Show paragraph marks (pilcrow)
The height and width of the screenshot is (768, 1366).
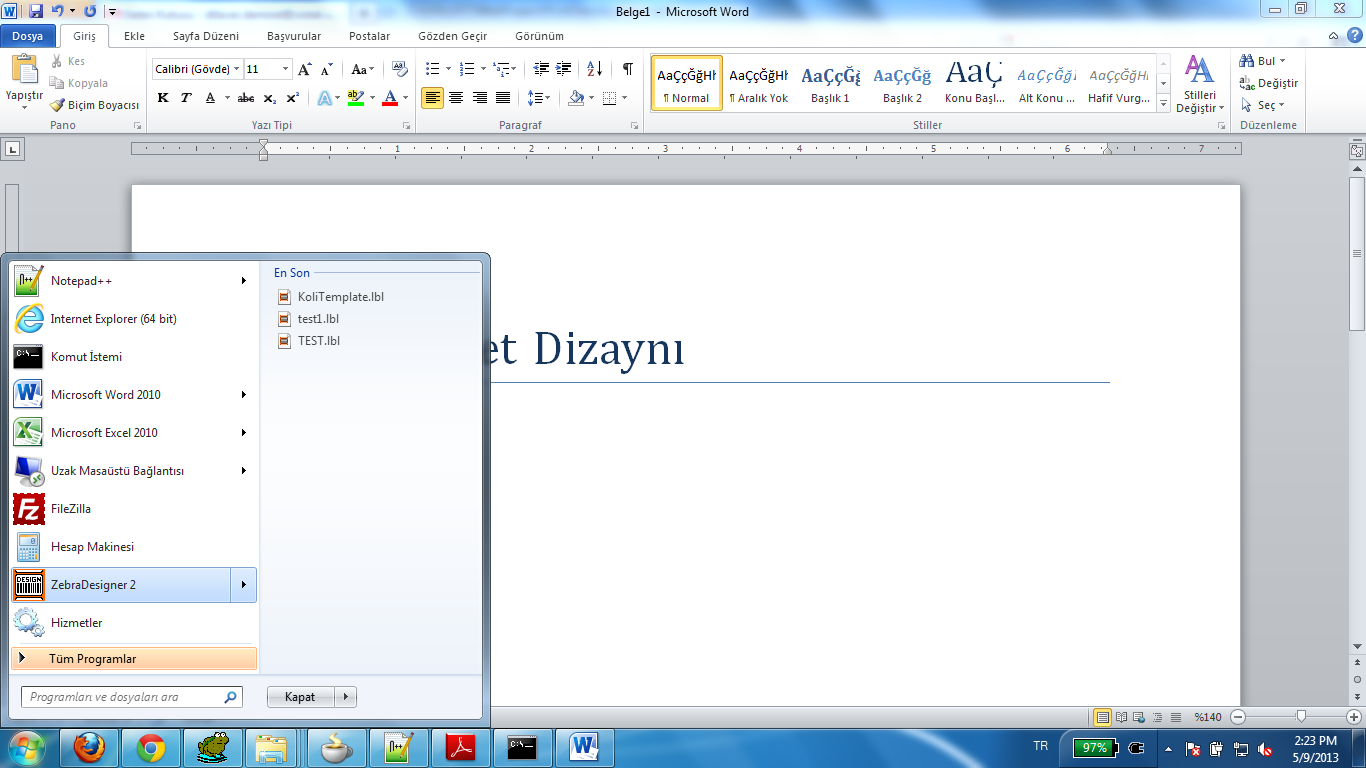627,69
